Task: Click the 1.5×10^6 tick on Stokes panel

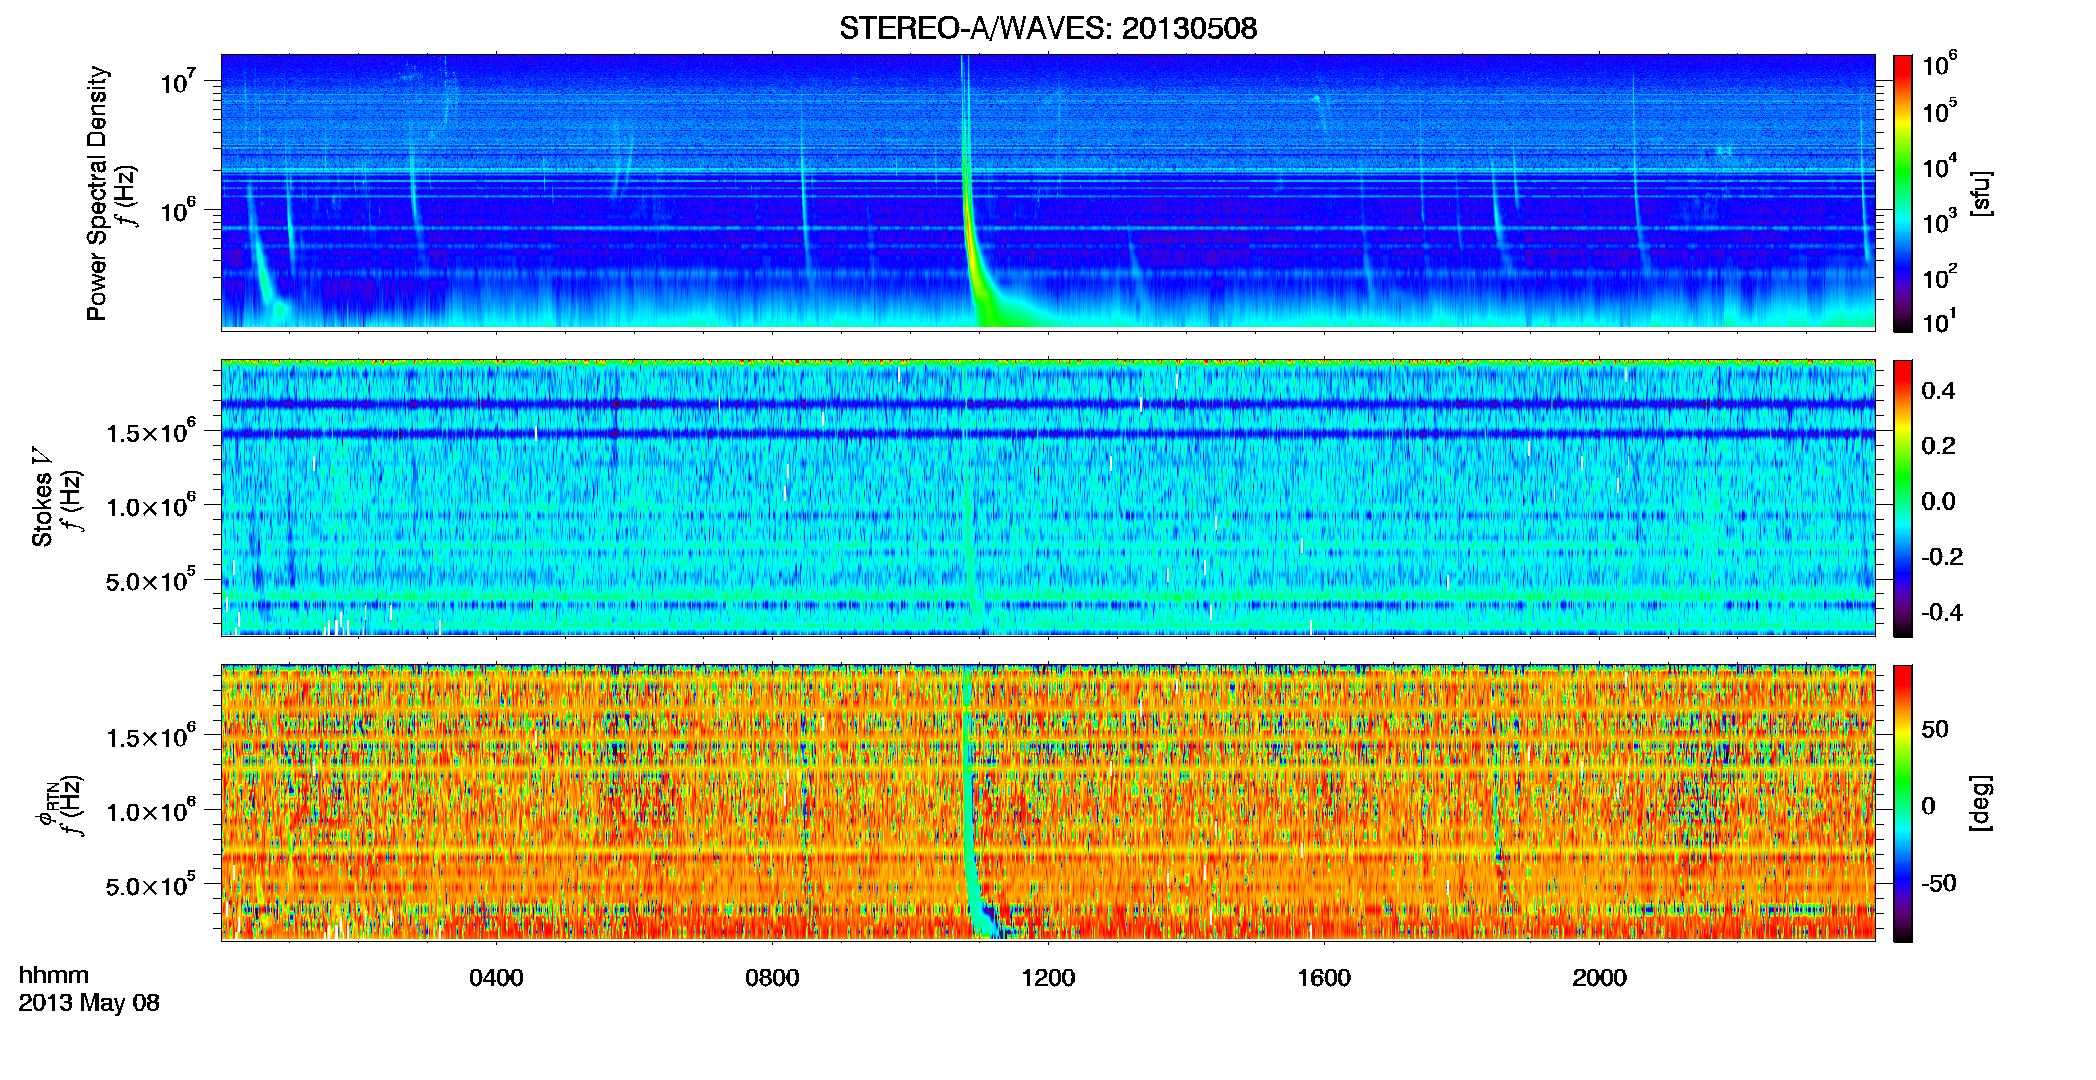Action: point(152,431)
